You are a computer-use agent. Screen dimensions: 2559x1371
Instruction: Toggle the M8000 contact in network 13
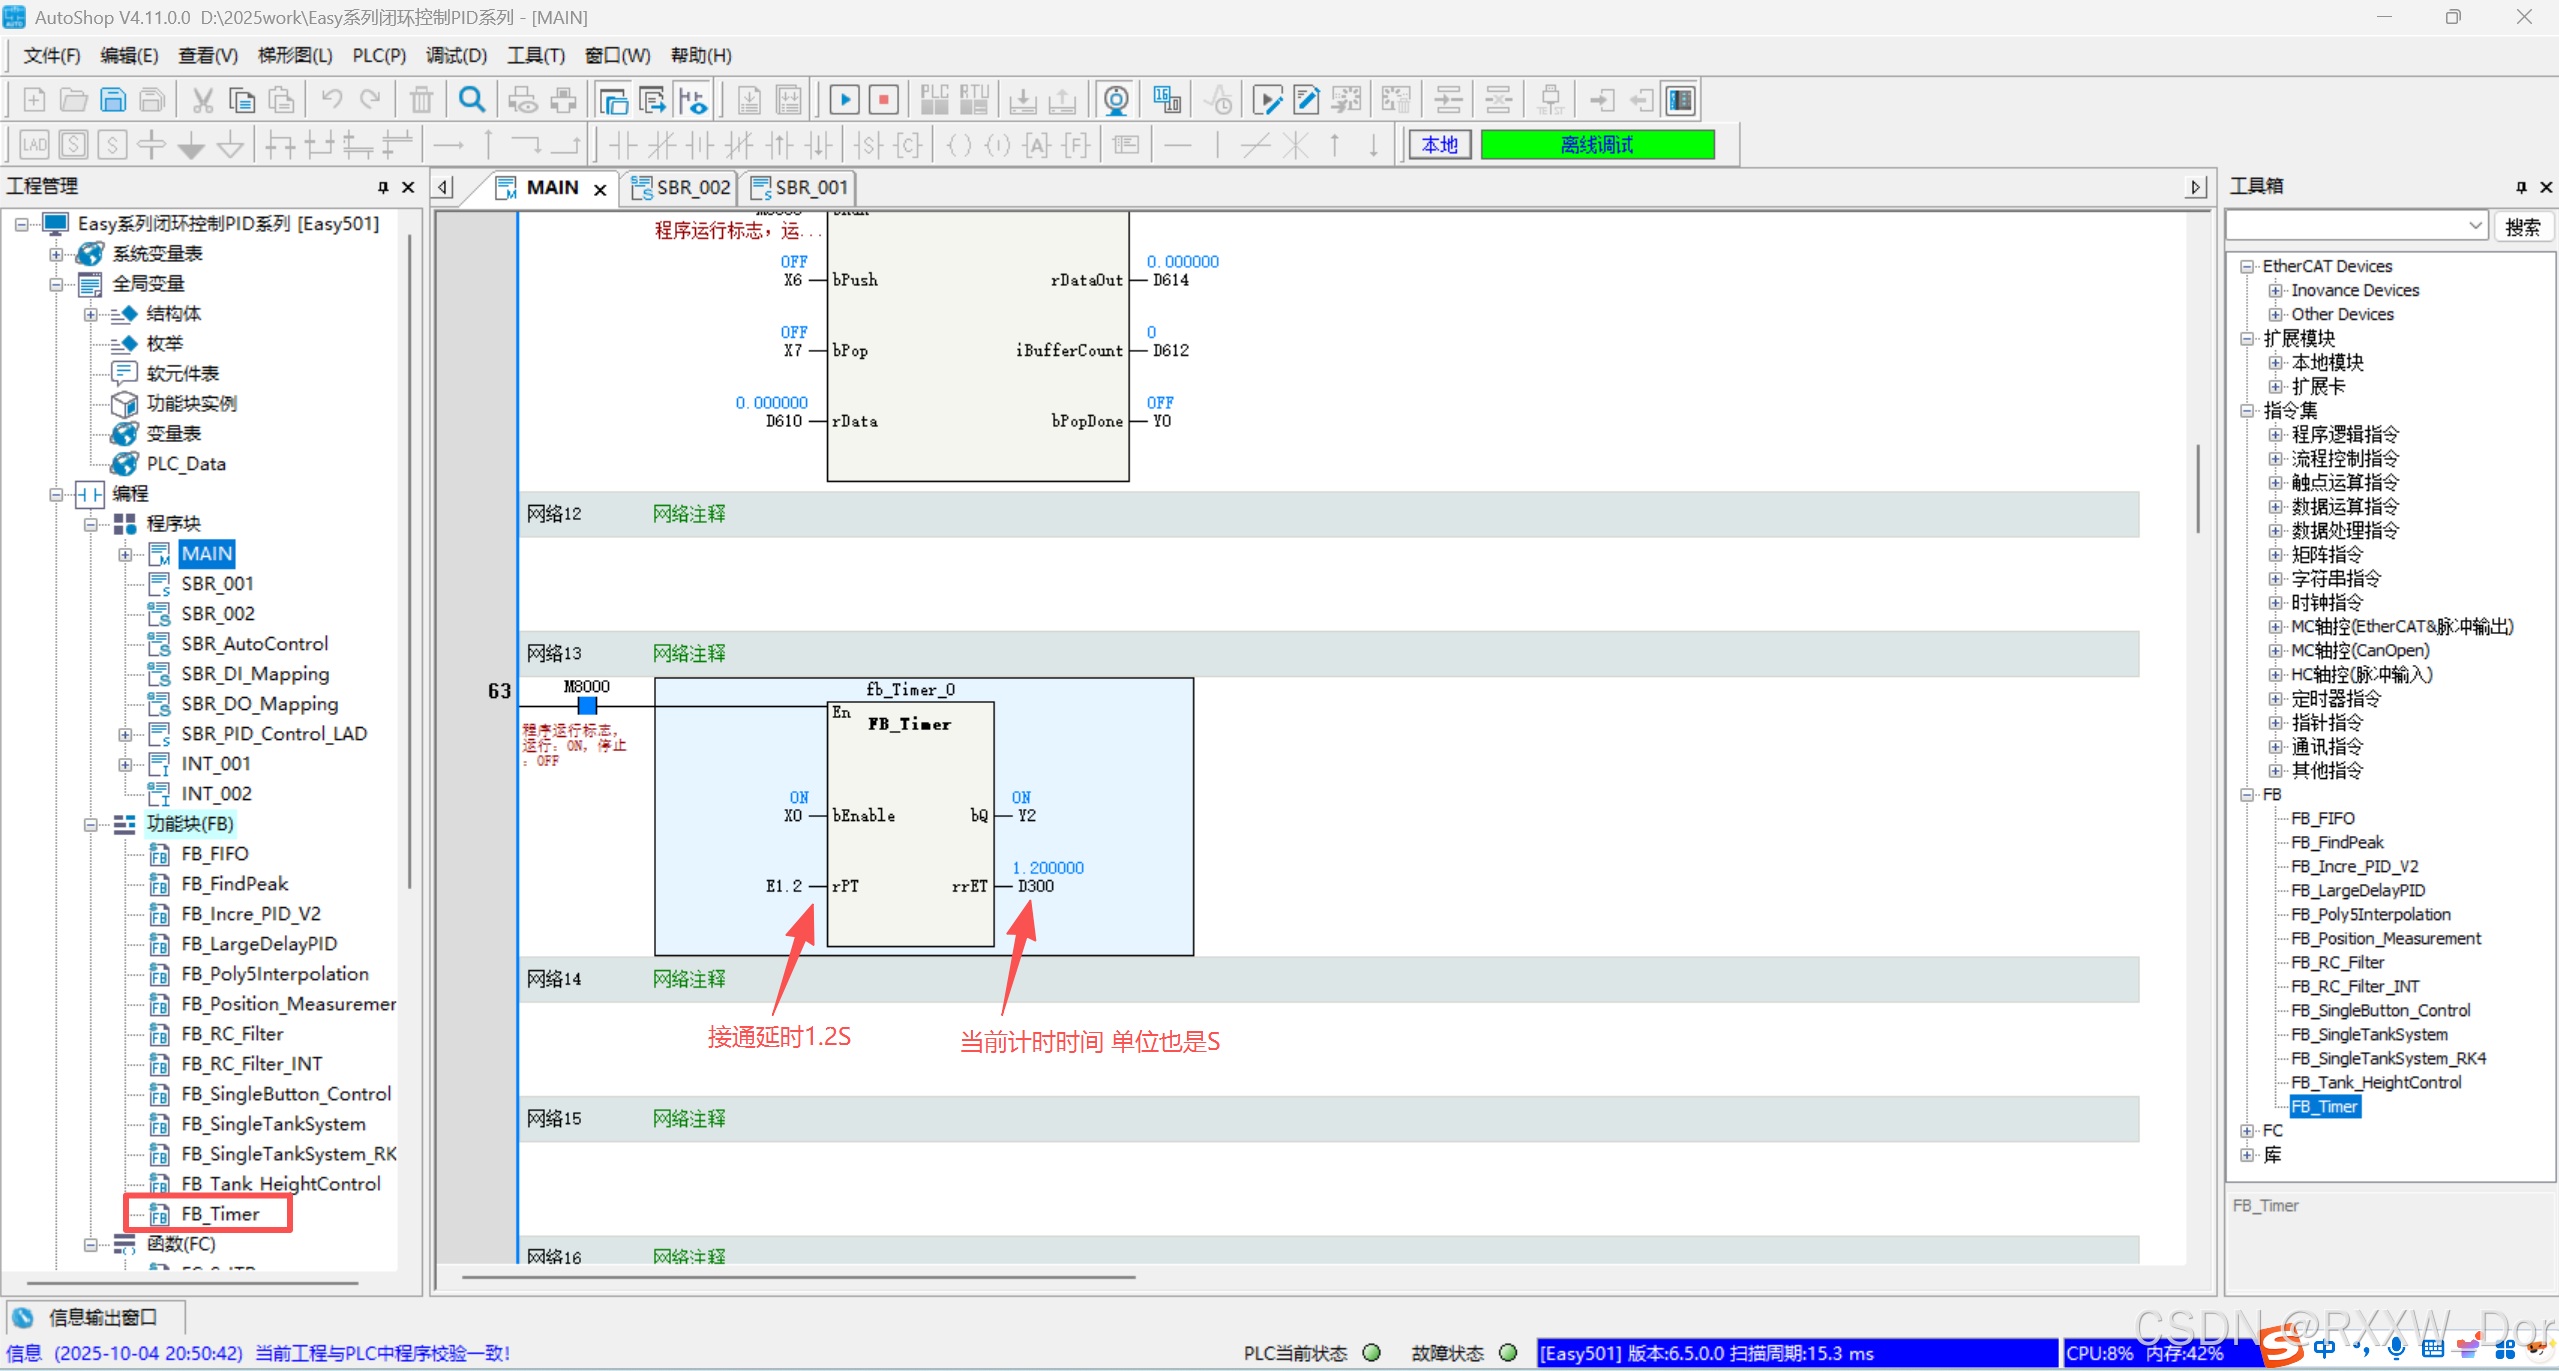587,706
